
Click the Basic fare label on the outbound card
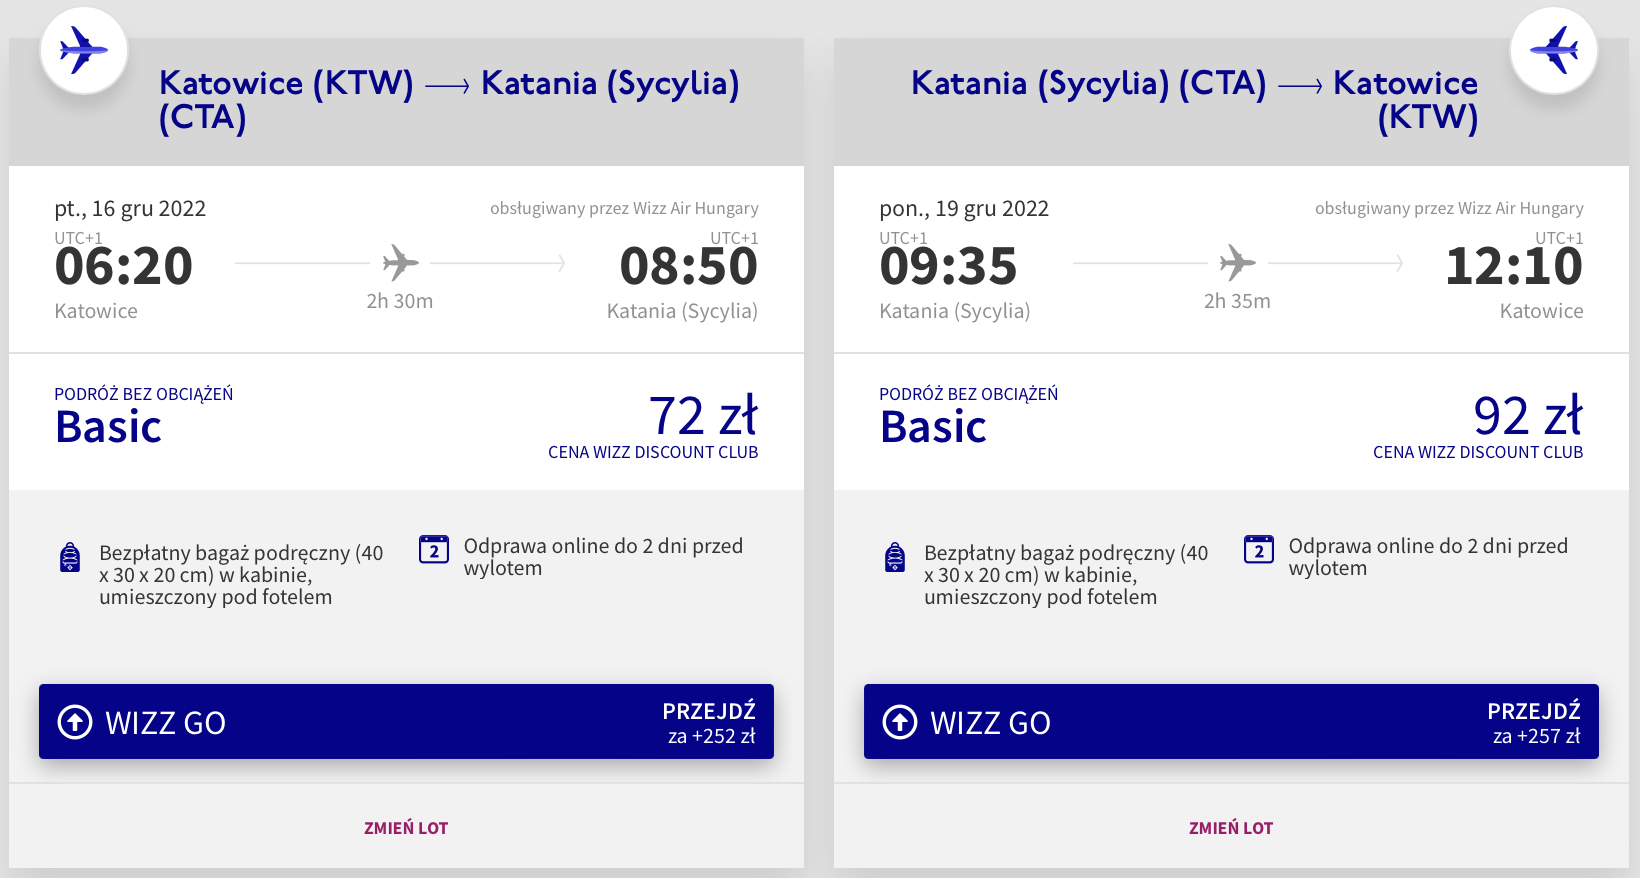click(x=109, y=427)
